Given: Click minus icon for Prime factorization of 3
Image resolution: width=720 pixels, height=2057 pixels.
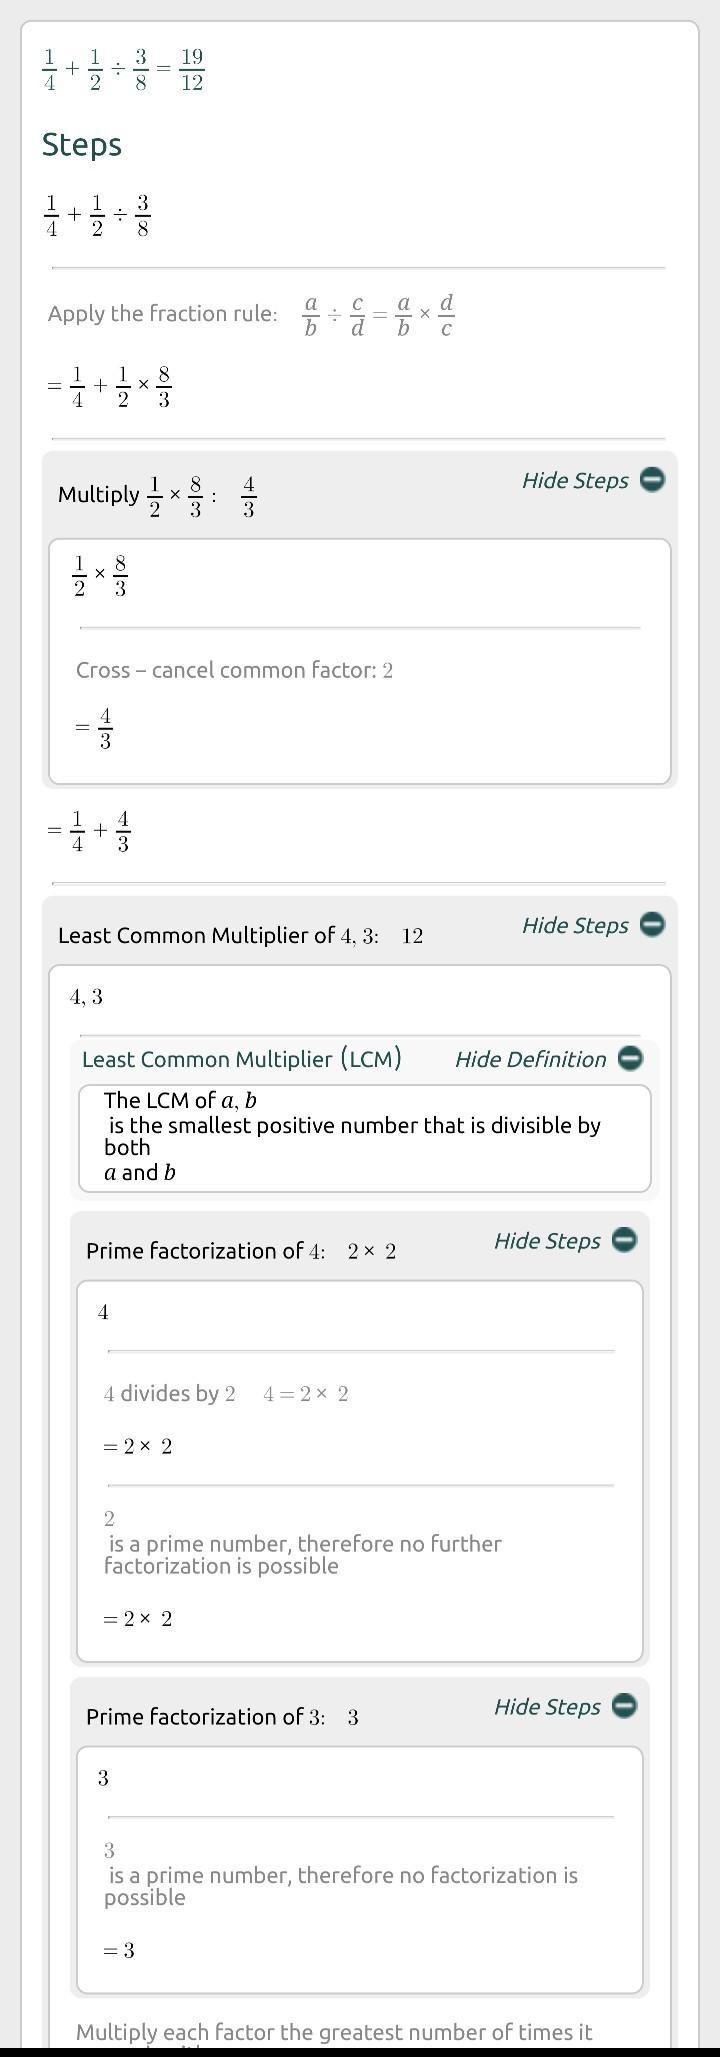Looking at the screenshot, I should click(x=624, y=1706).
